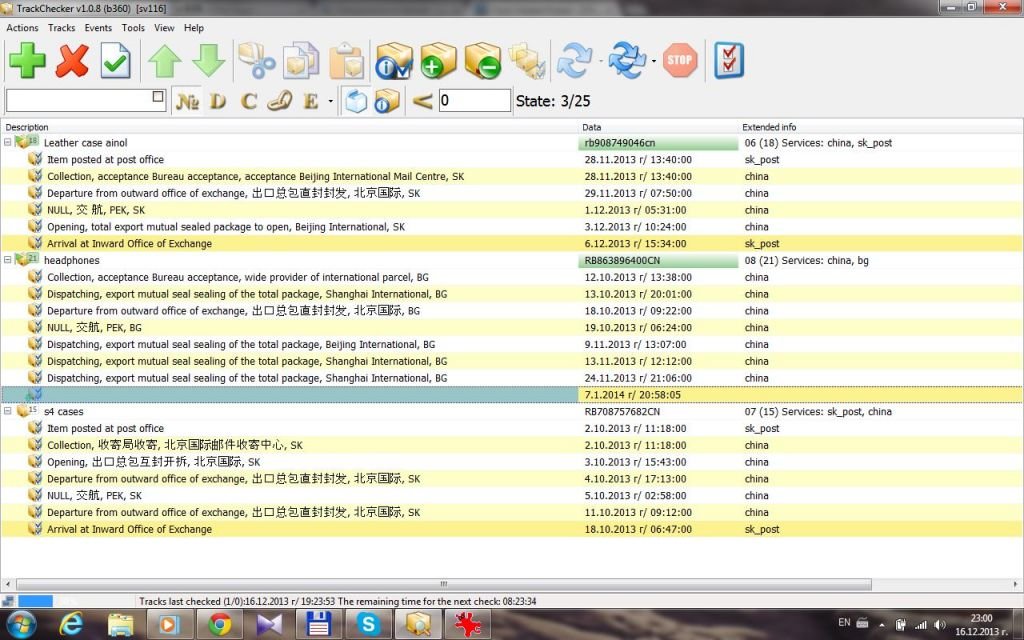Open dropdown arrow next to E filter
The width and height of the screenshot is (1024, 640).
[x=330, y=101]
